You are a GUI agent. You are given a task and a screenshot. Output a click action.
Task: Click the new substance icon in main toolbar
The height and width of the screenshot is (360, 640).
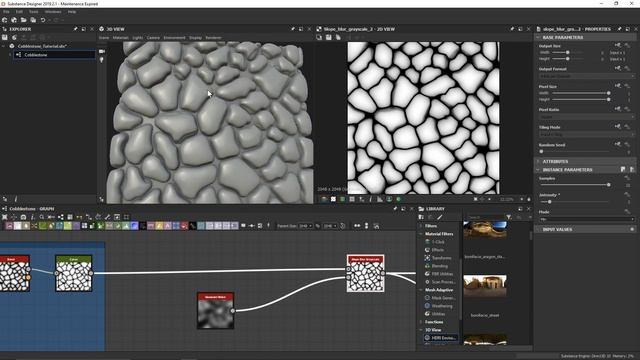4,20
